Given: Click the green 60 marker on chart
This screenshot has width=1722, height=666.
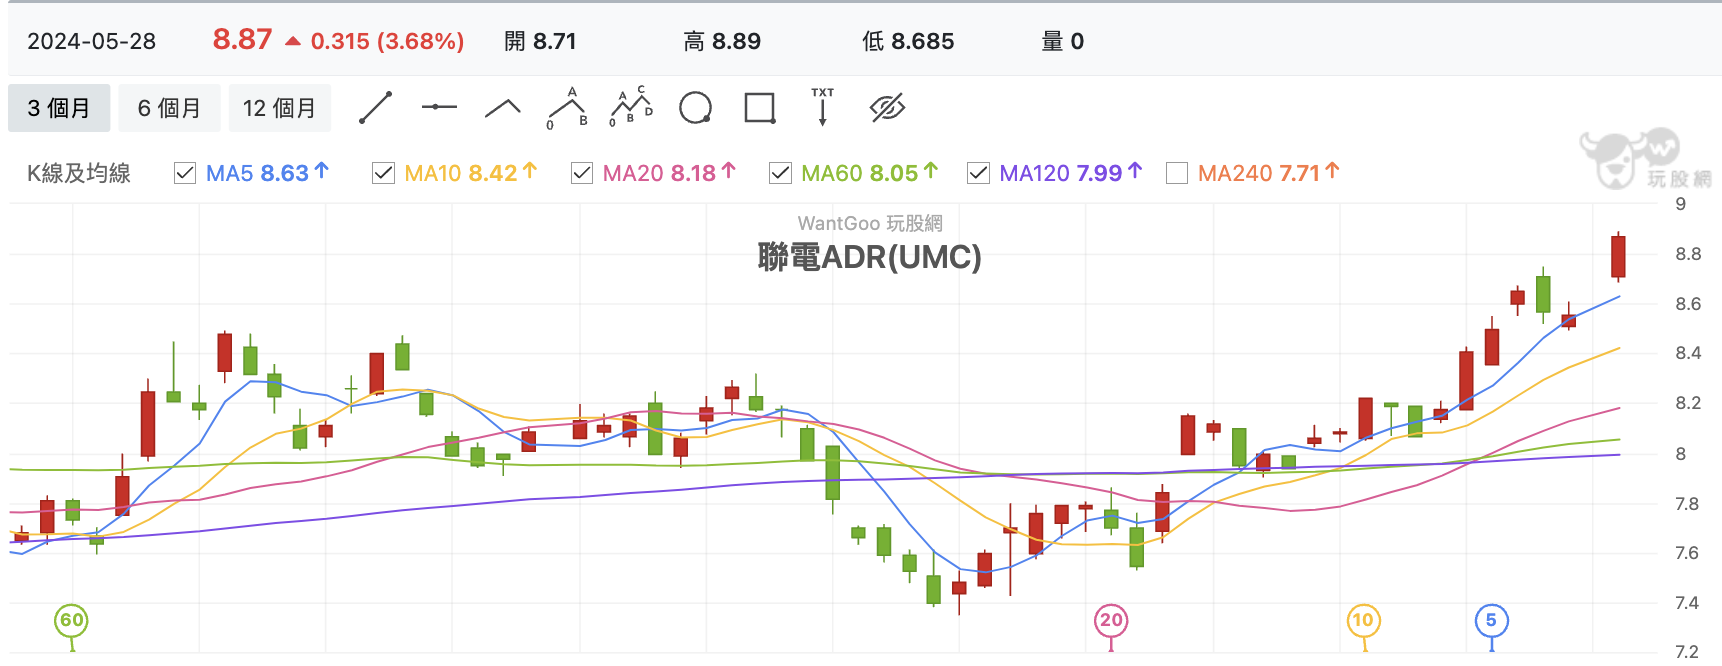Looking at the screenshot, I should pos(71,621).
